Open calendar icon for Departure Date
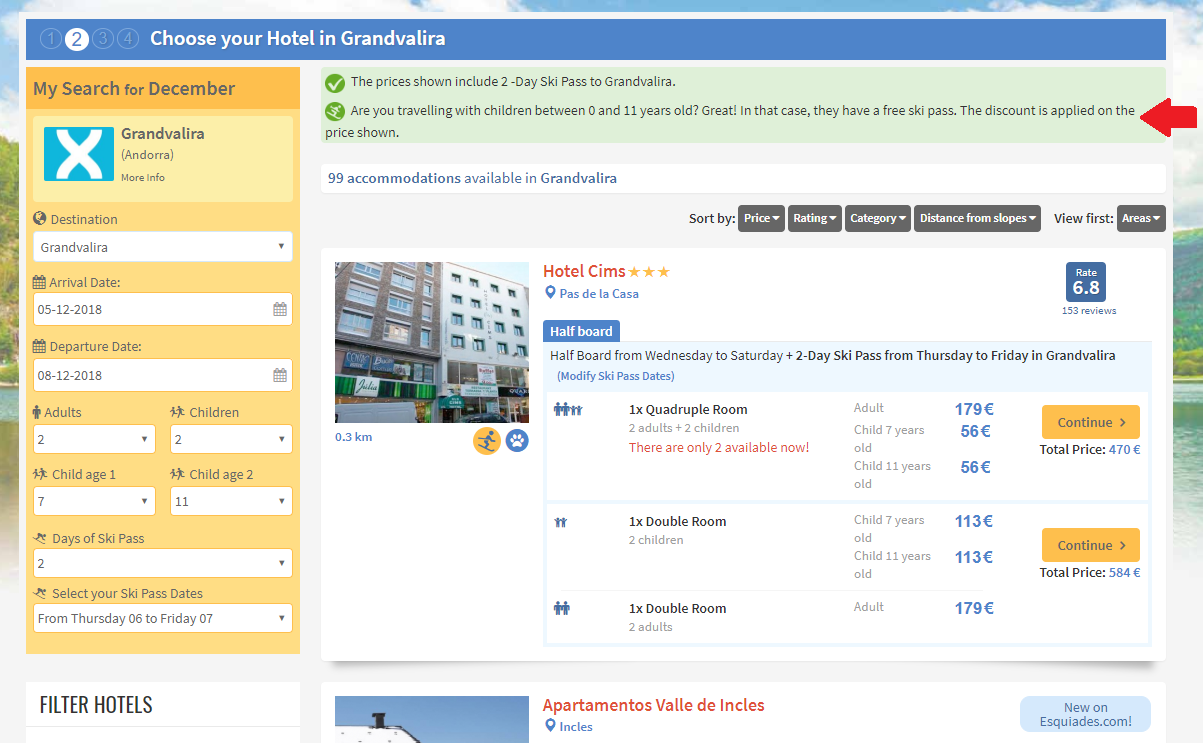 click(x=280, y=376)
